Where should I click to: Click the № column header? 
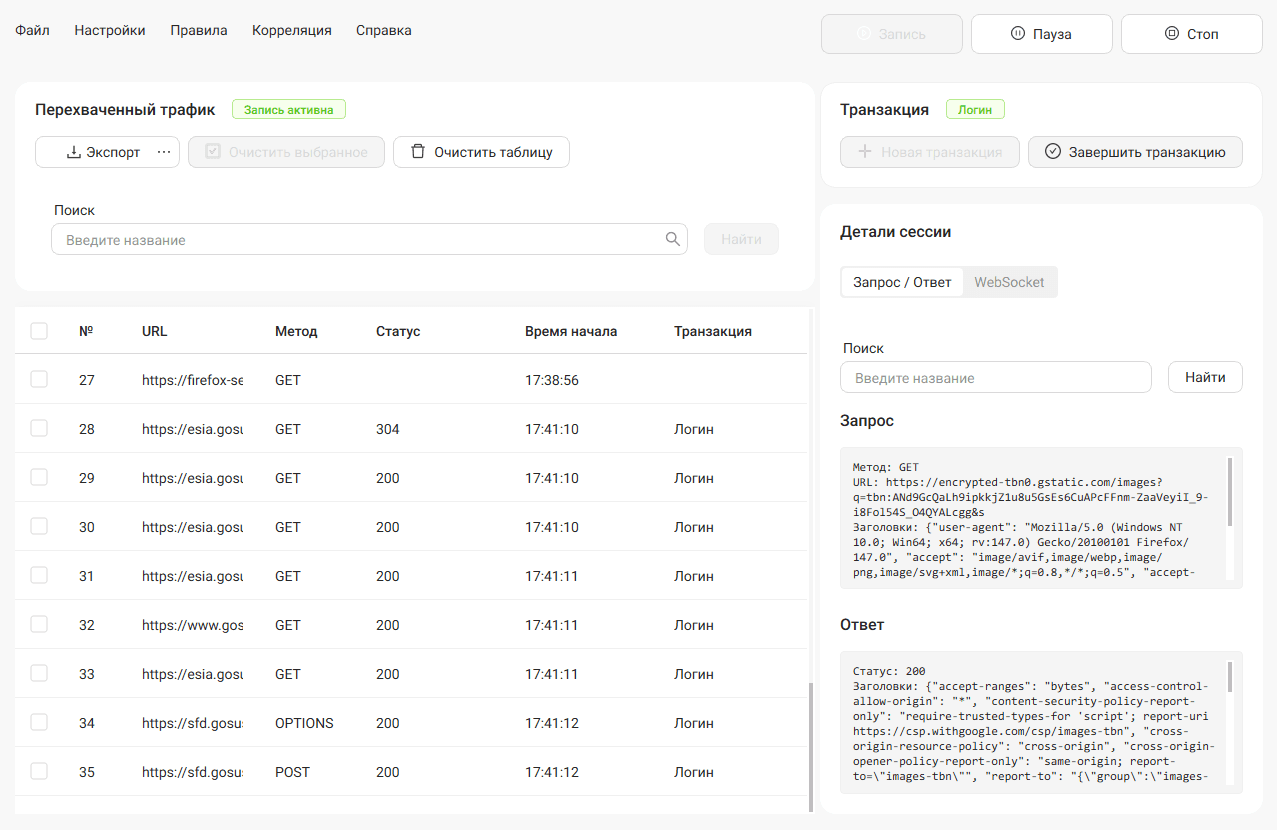(86, 331)
